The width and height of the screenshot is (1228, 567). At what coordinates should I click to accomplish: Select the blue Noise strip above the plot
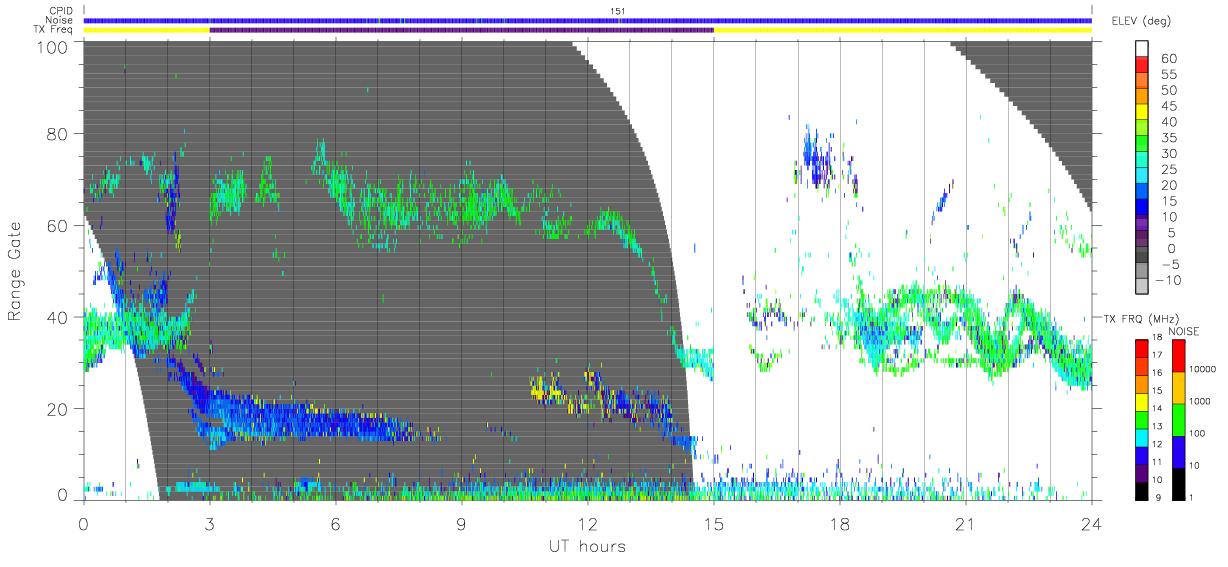[587, 20]
